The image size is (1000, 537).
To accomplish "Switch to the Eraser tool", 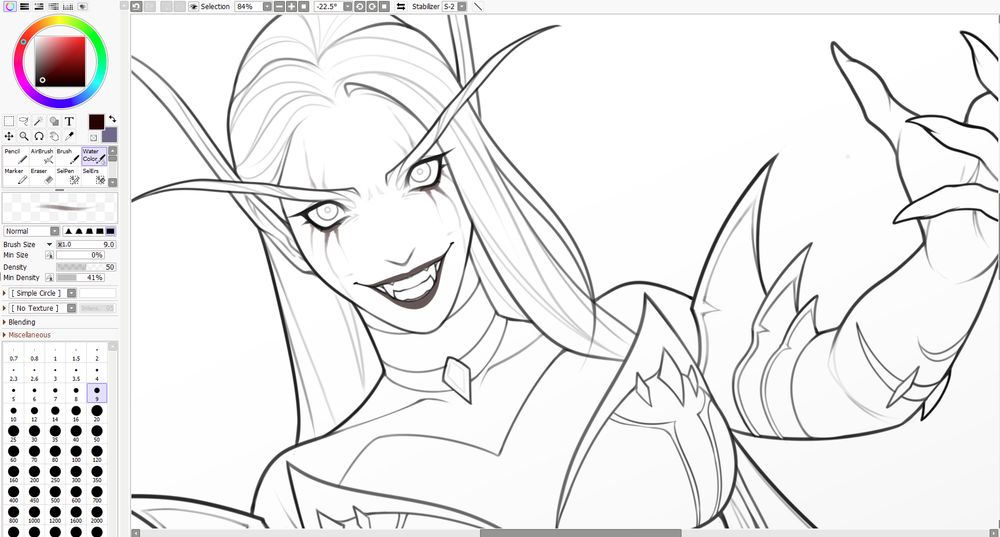I will pyautogui.click(x=42, y=176).
